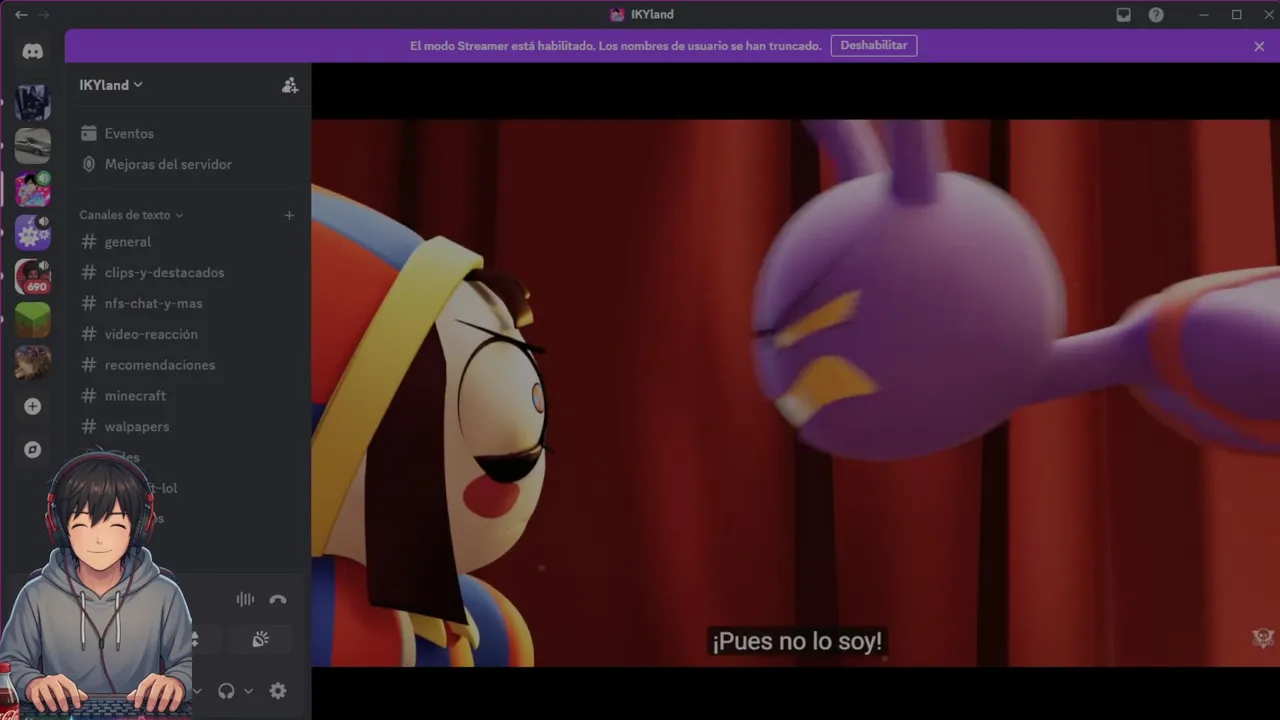Create channel with plus next to Canales de texto
1280x720 pixels.
point(289,215)
